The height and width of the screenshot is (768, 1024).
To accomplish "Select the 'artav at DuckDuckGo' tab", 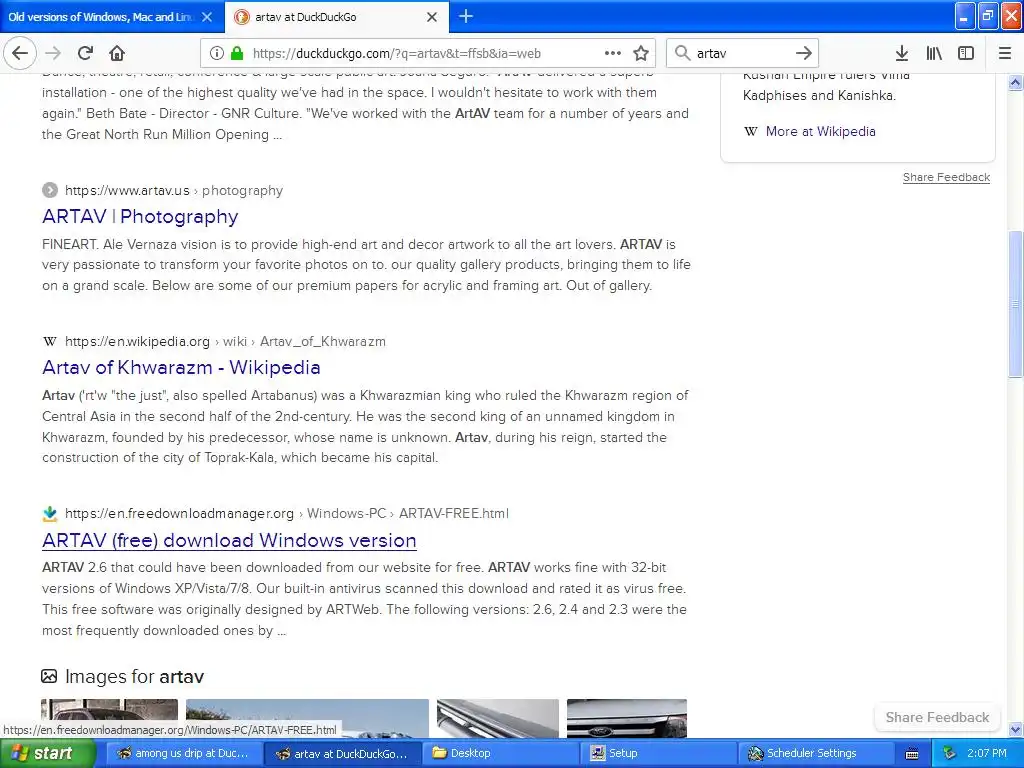I will pos(337,17).
